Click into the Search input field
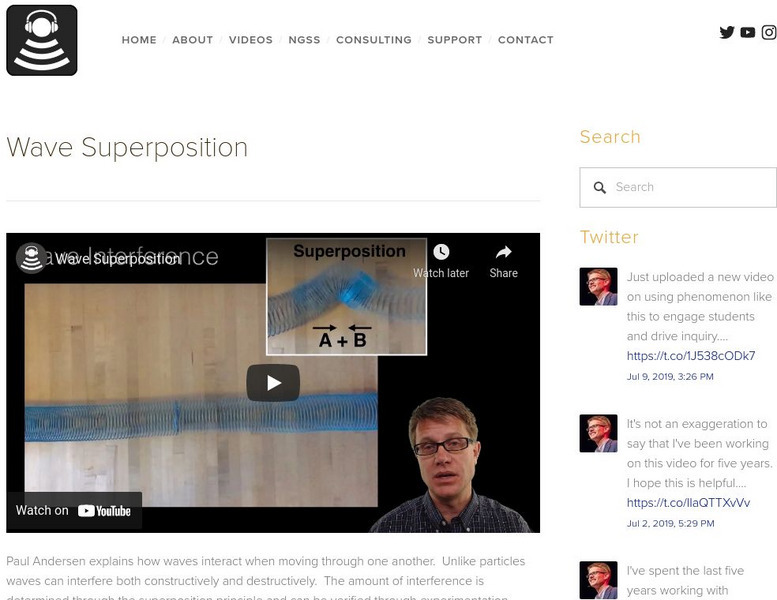This screenshot has height=600, width=777. pyautogui.click(x=678, y=187)
